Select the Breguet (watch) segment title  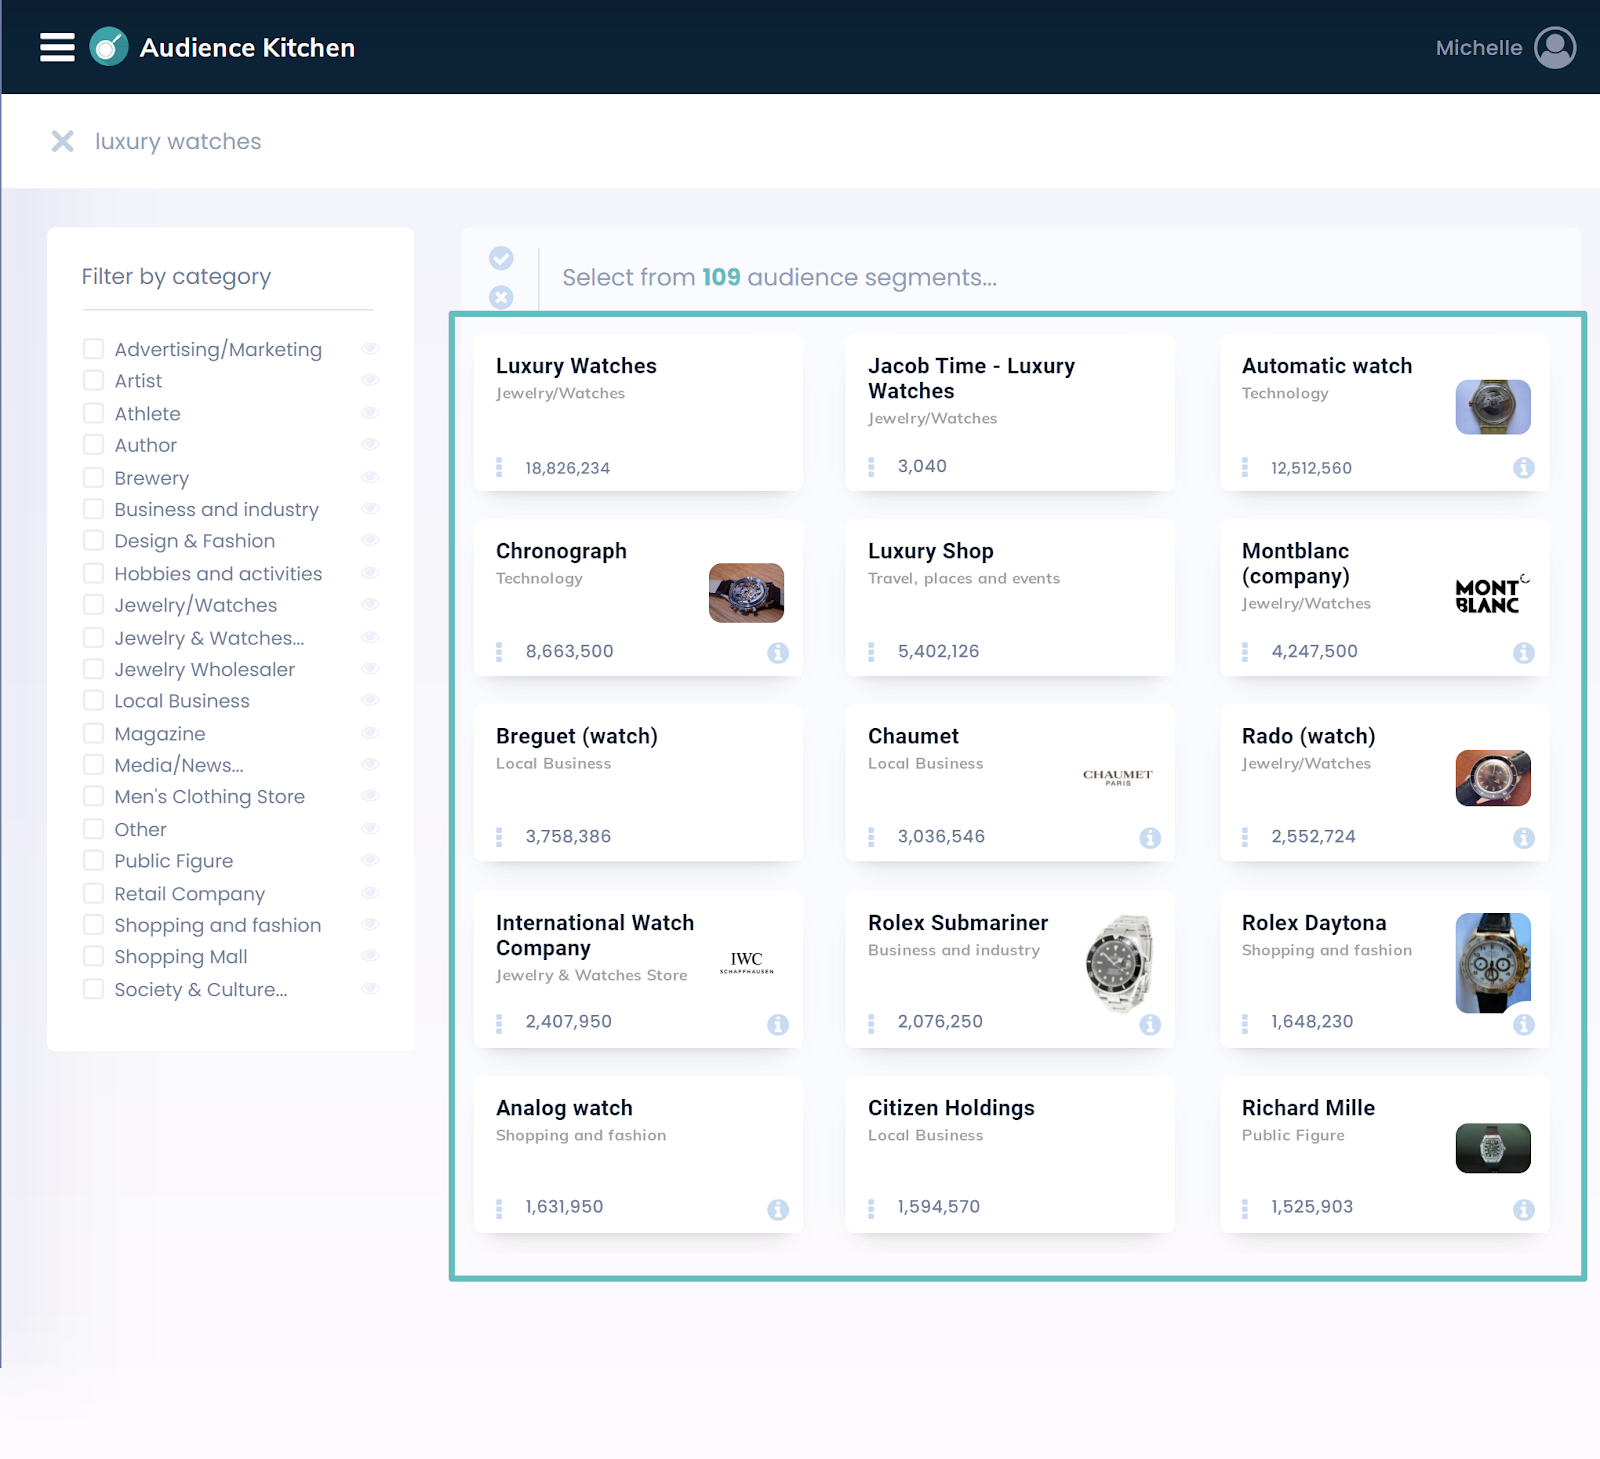pos(577,736)
